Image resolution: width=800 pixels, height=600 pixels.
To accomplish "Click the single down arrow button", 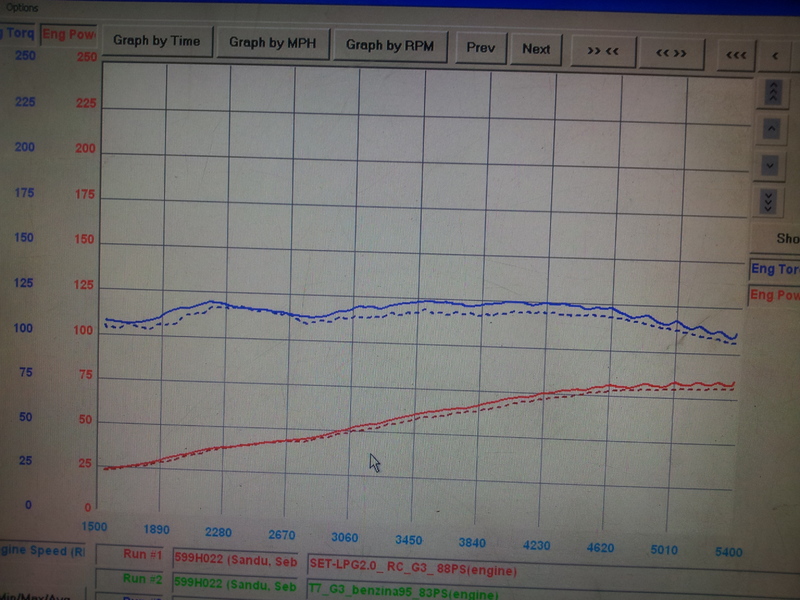I will [770, 166].
